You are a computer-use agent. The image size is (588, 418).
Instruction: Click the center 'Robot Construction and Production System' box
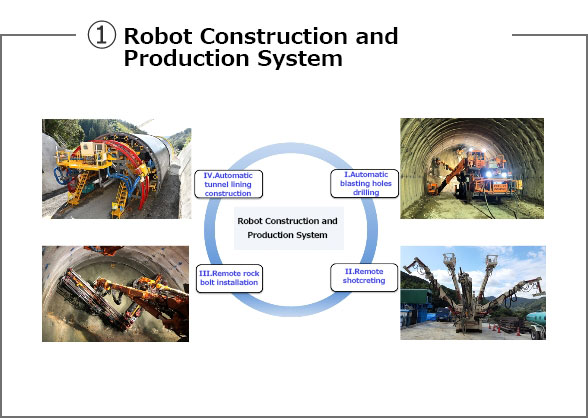(x=289, y=228)
